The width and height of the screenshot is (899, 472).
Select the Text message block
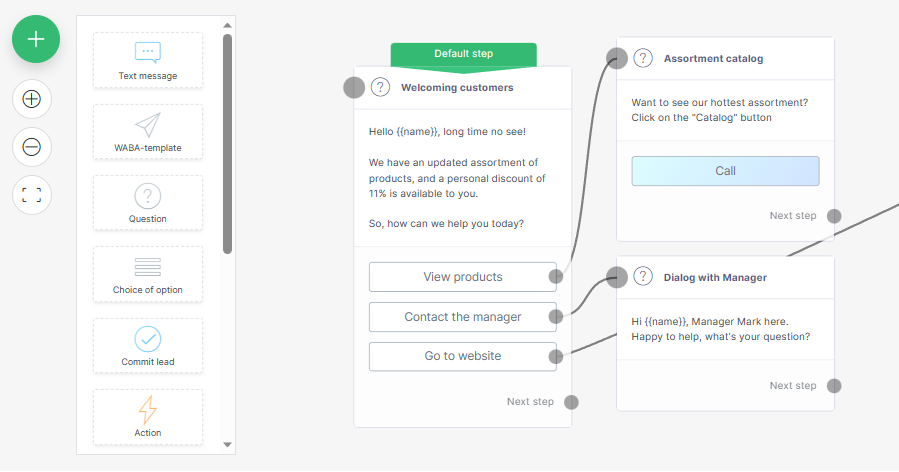(148, 60)
